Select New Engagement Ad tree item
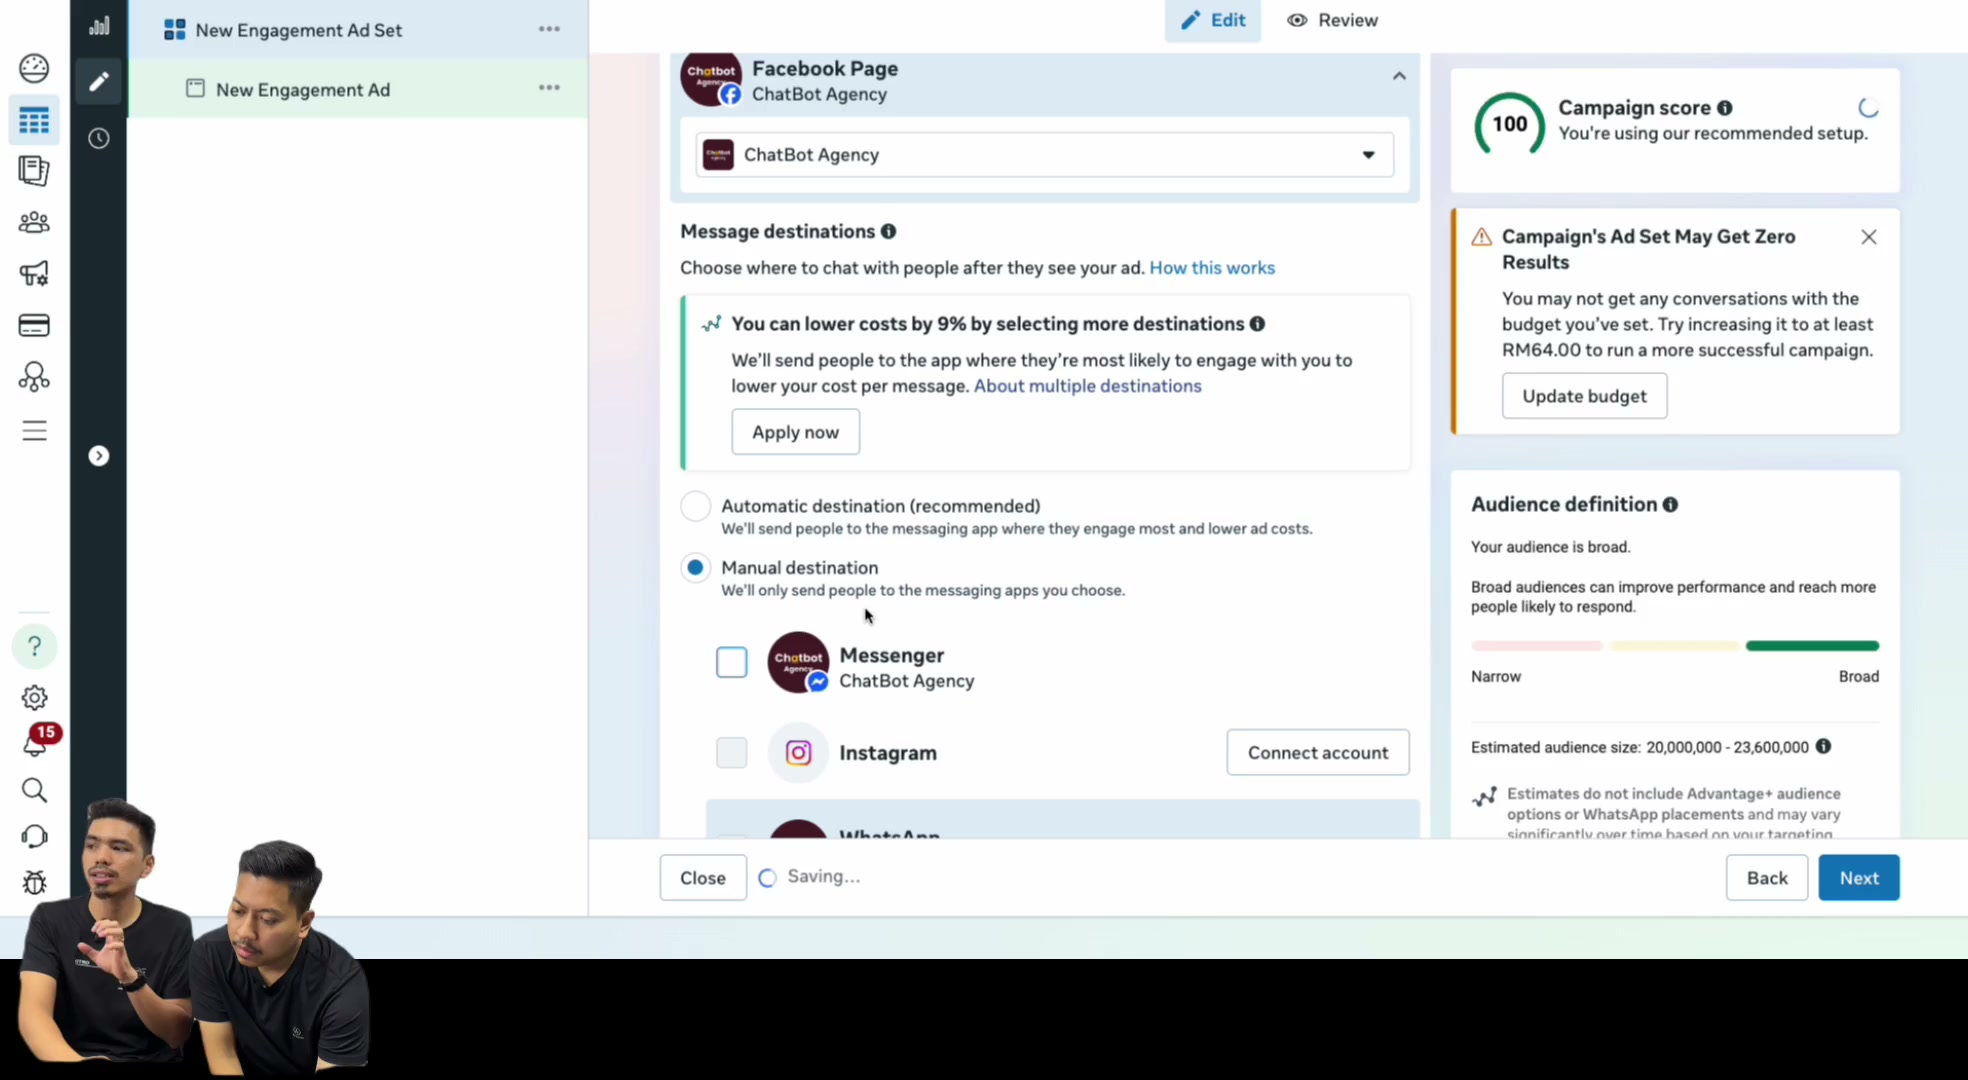The image size is (1968, 1080). click(x=357, y=89)
